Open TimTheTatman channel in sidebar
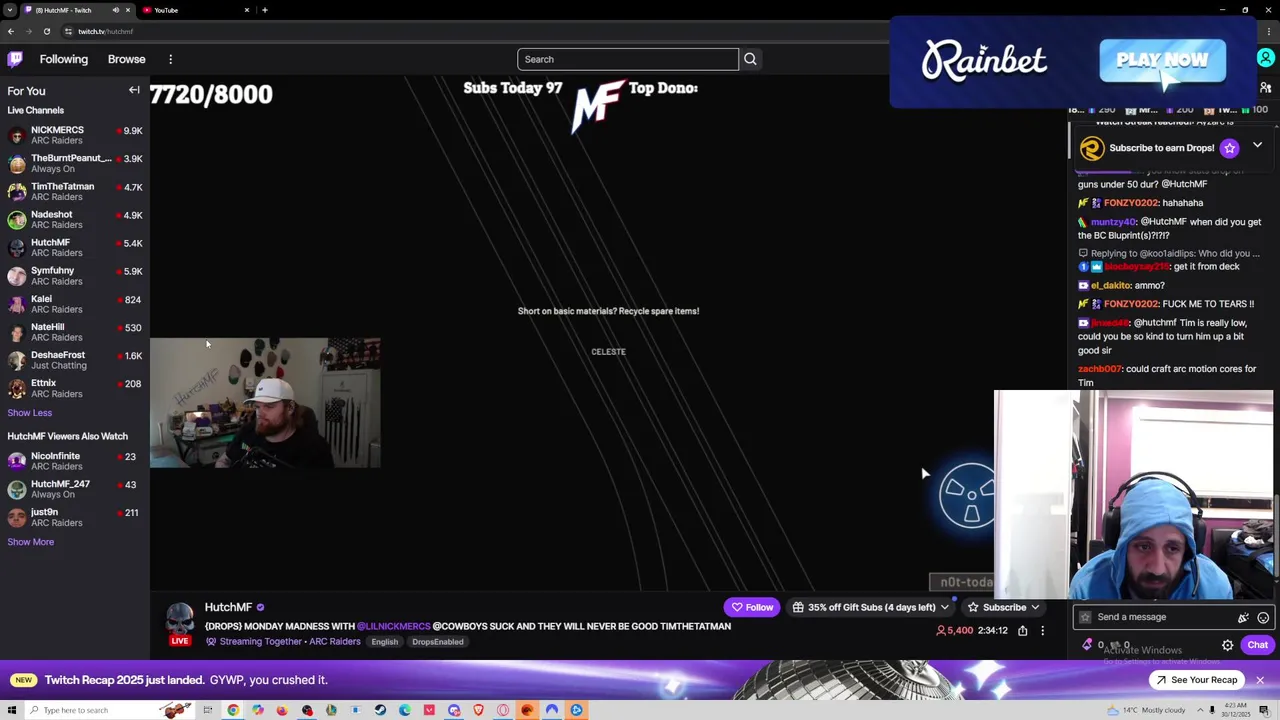Screen dimensions: 1280x720 tap(75, 191)
